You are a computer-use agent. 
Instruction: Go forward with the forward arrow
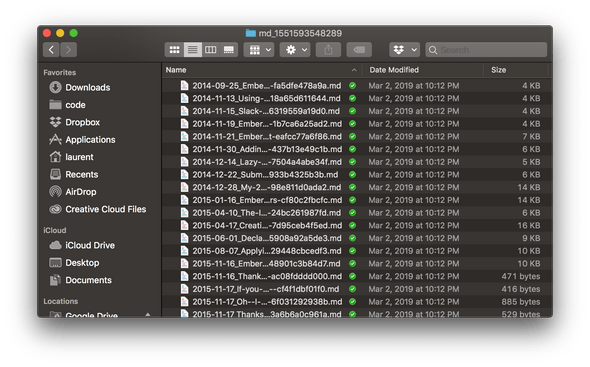point(68,50)
